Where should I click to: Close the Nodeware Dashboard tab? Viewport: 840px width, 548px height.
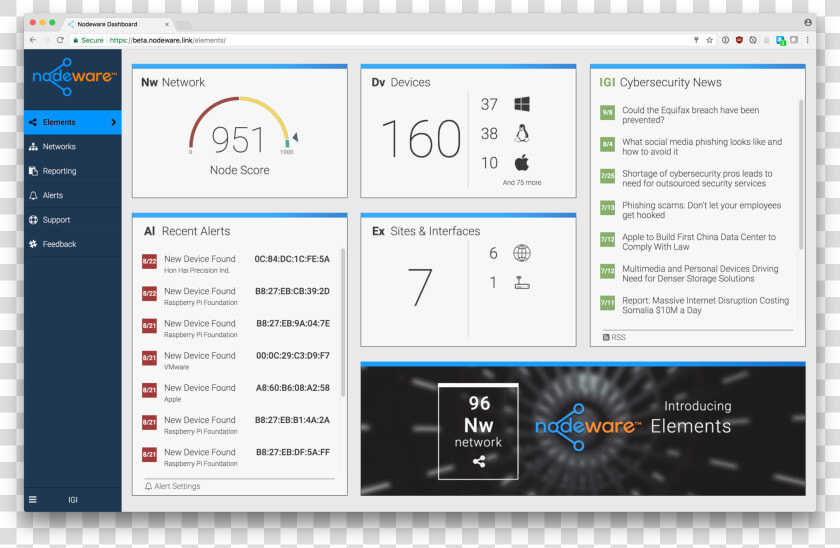click(167, 24)
